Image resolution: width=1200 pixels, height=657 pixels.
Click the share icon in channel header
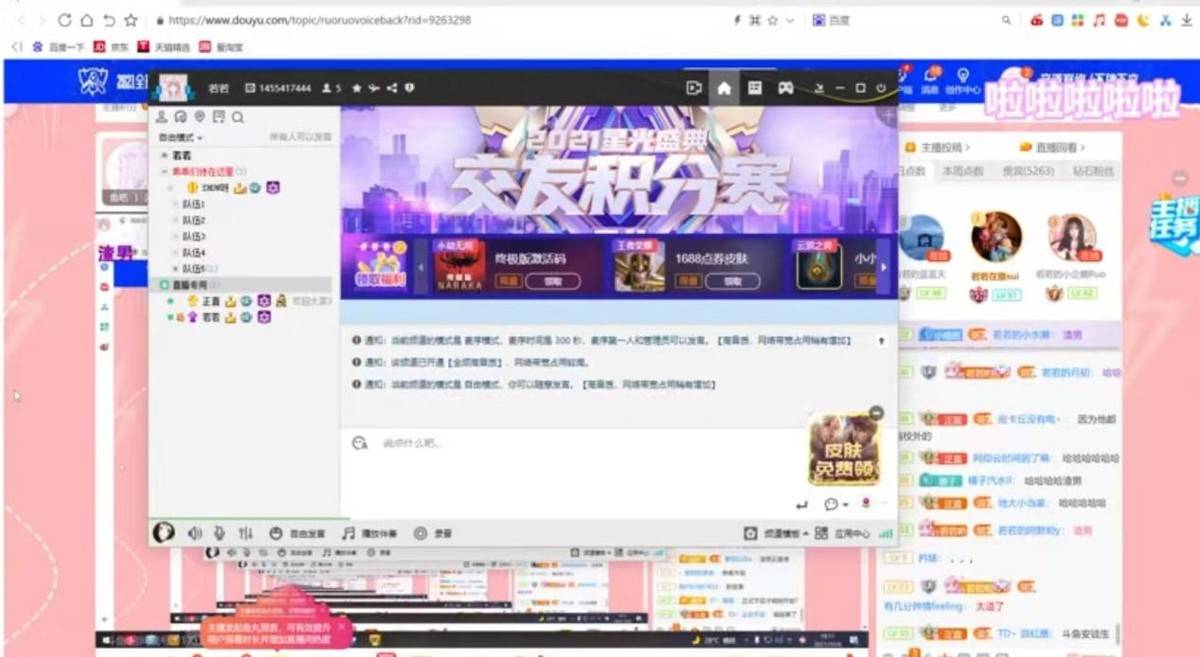point(392,88)
